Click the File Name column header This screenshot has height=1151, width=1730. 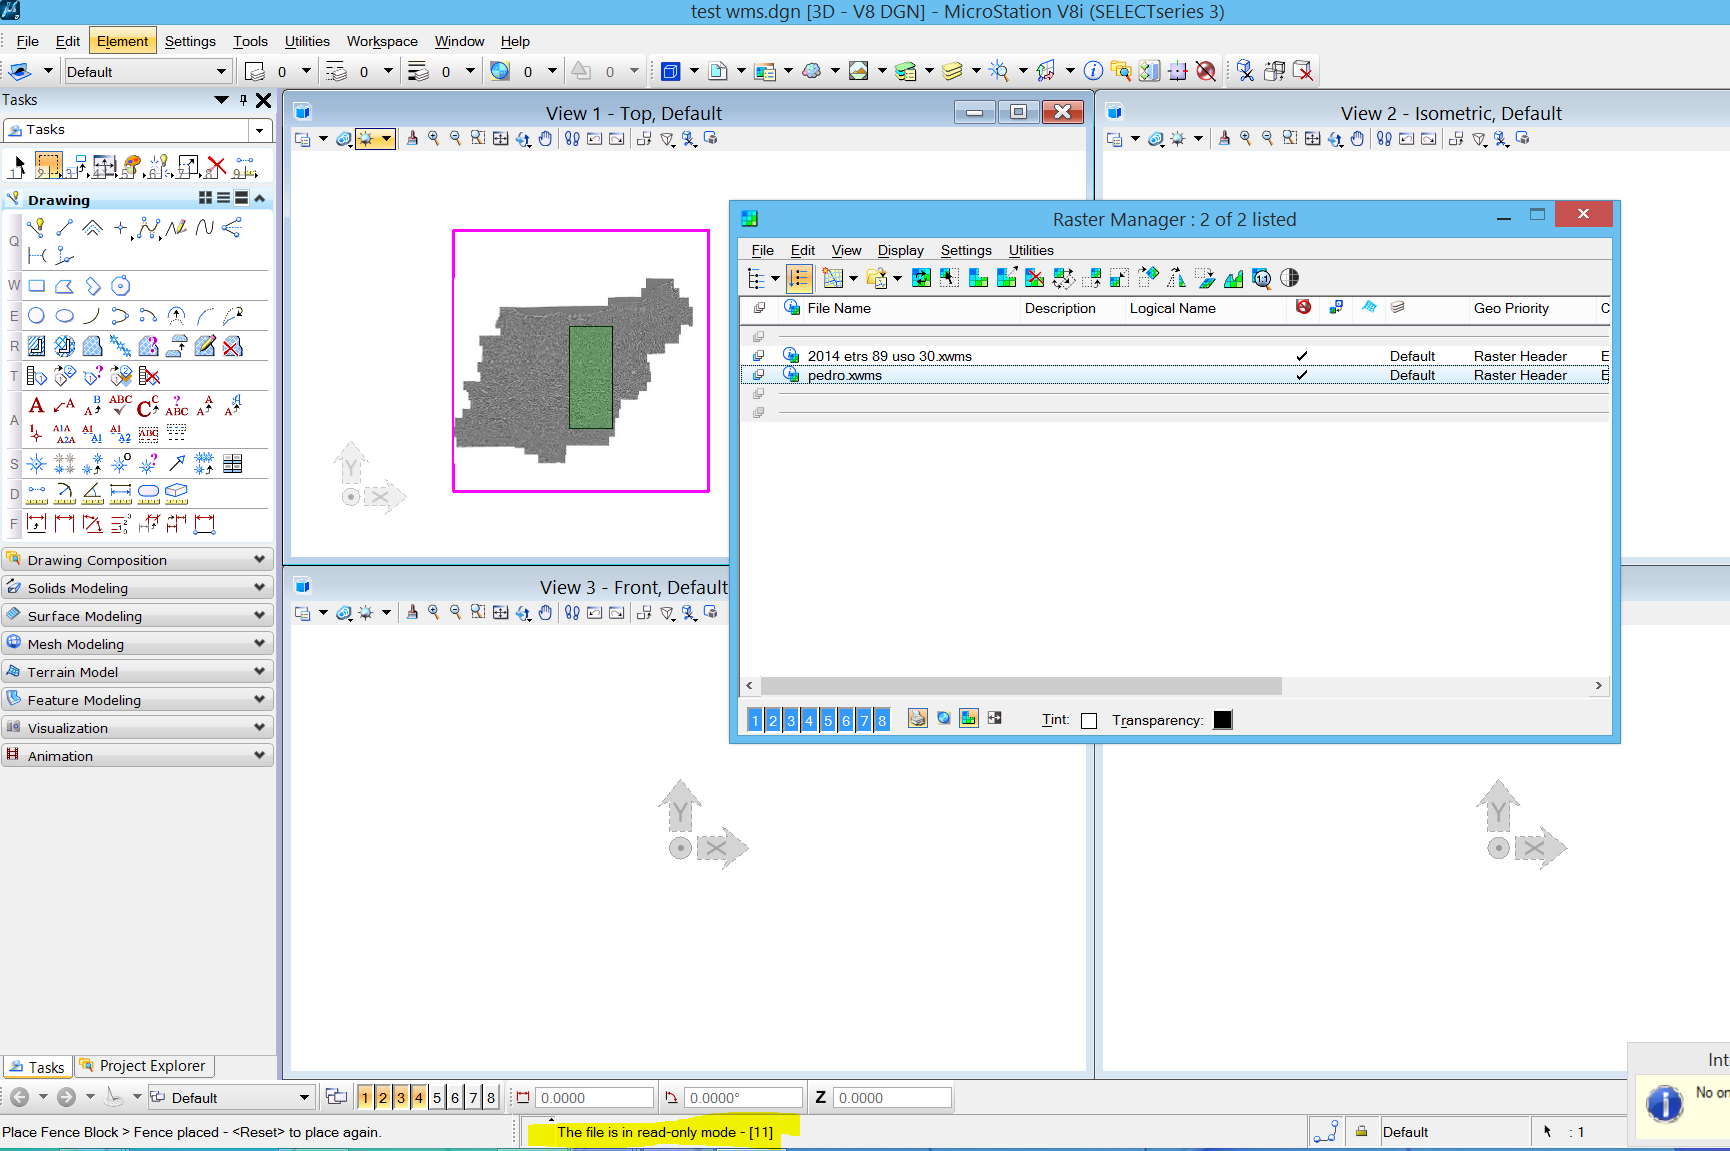pyautogui.click(x=839, y=308)
